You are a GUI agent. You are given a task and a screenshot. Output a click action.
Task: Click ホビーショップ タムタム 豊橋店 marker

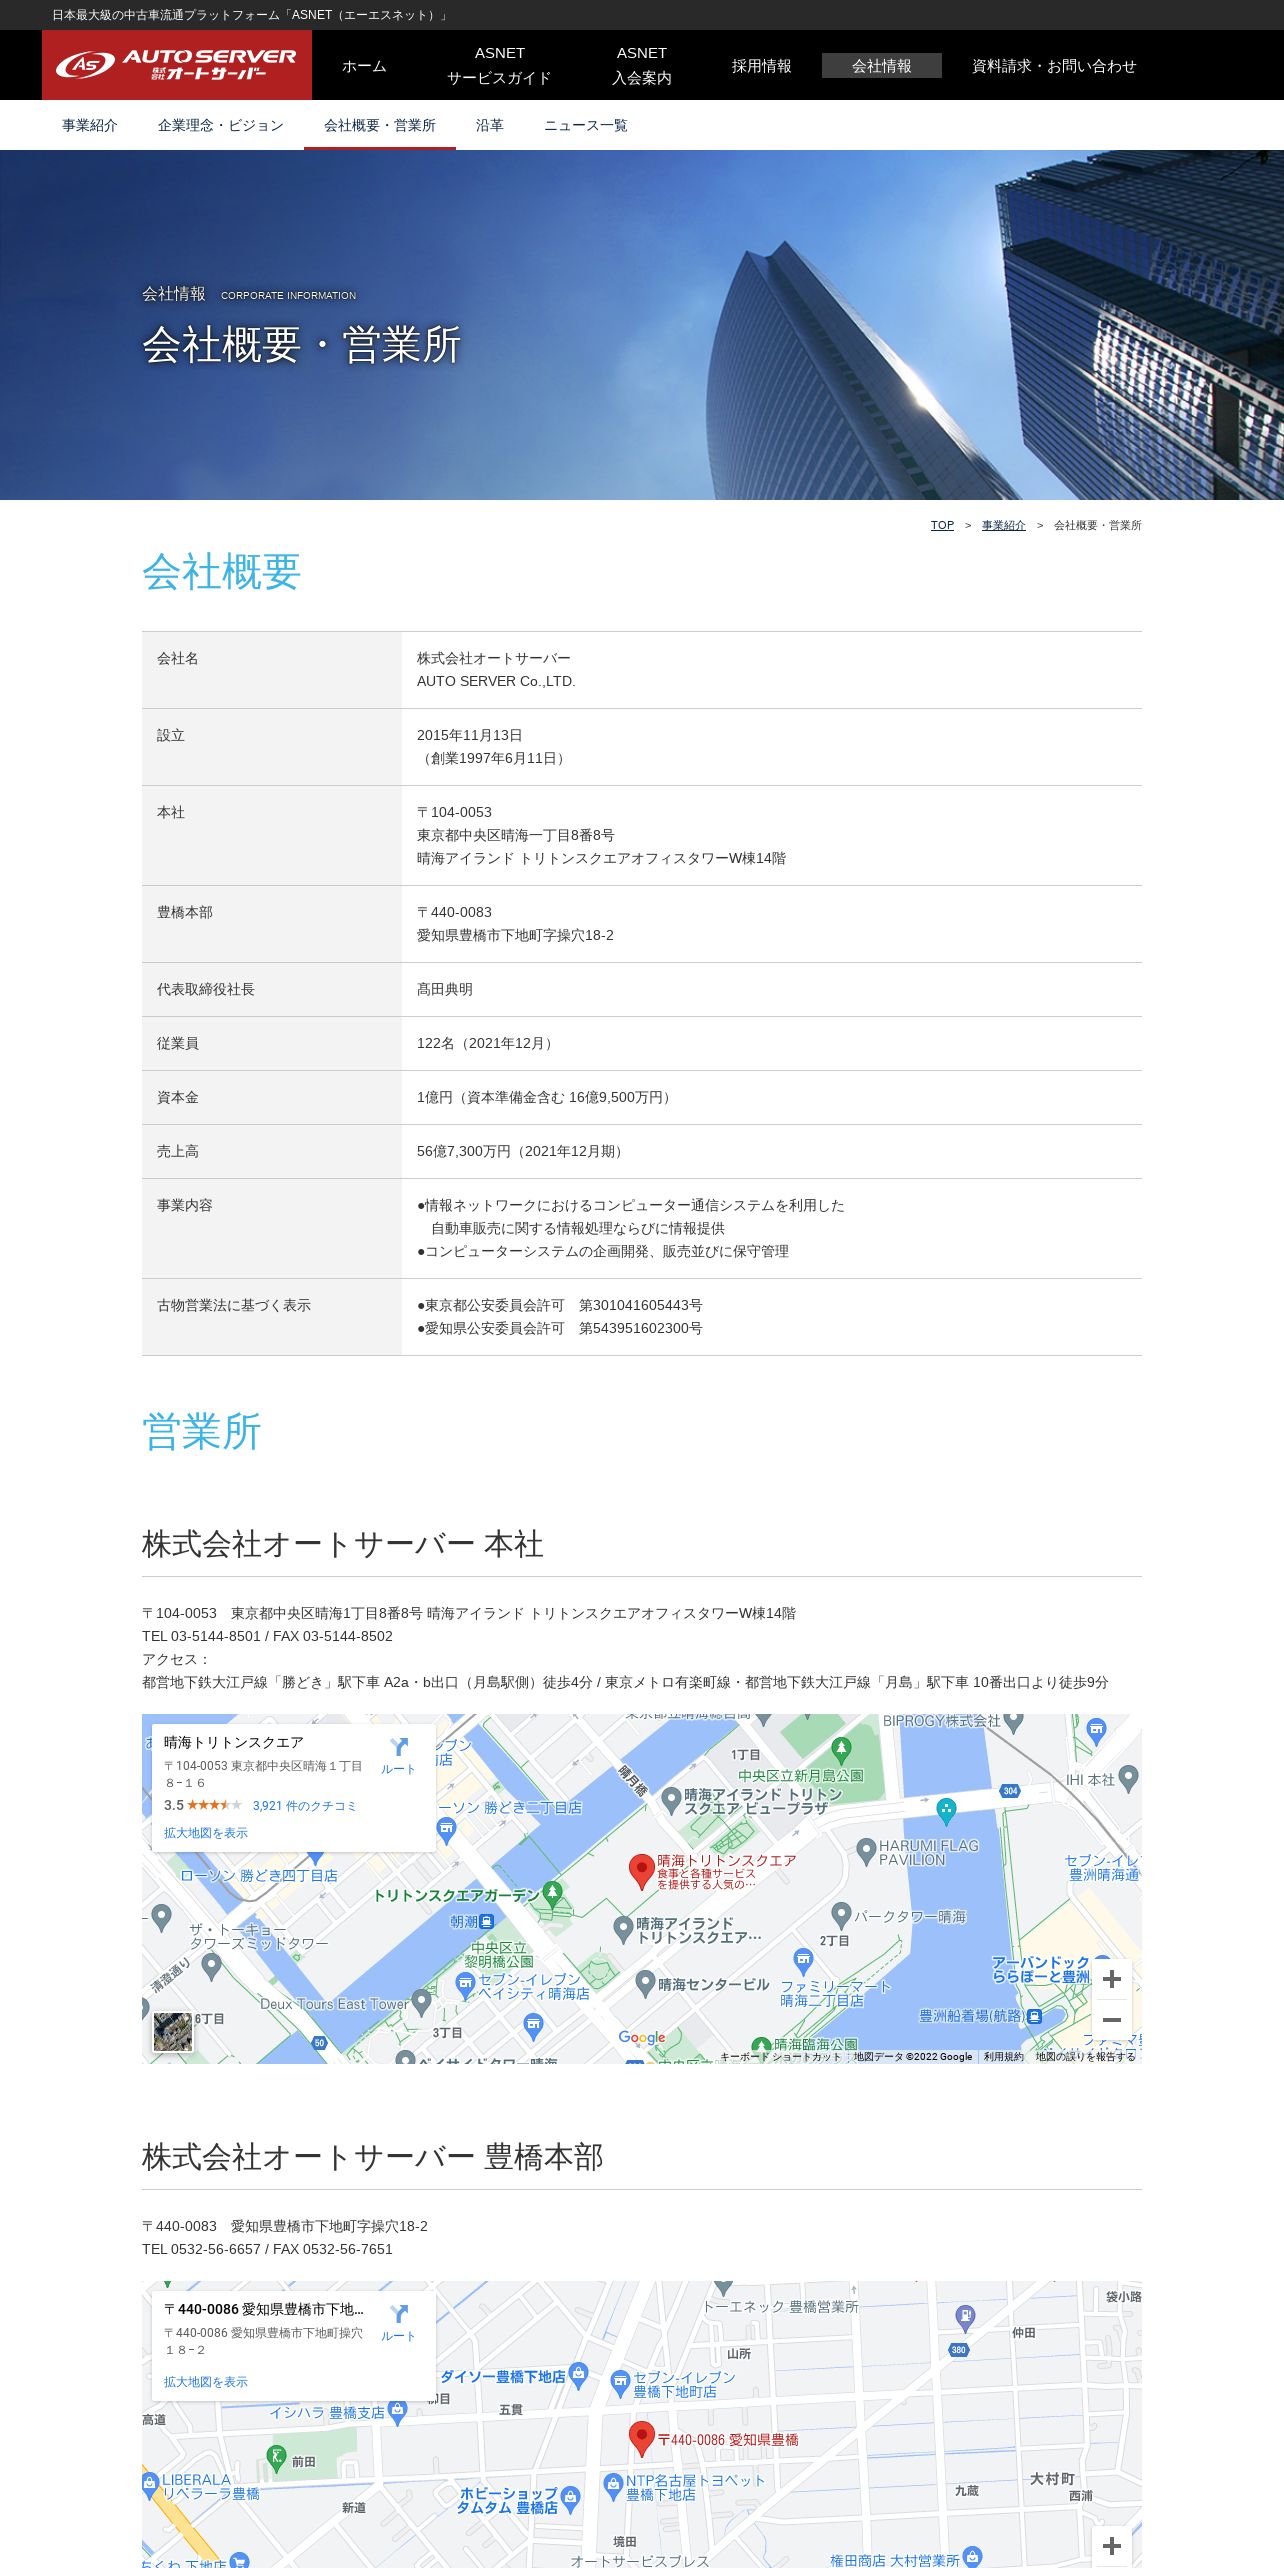point(570,2498)
